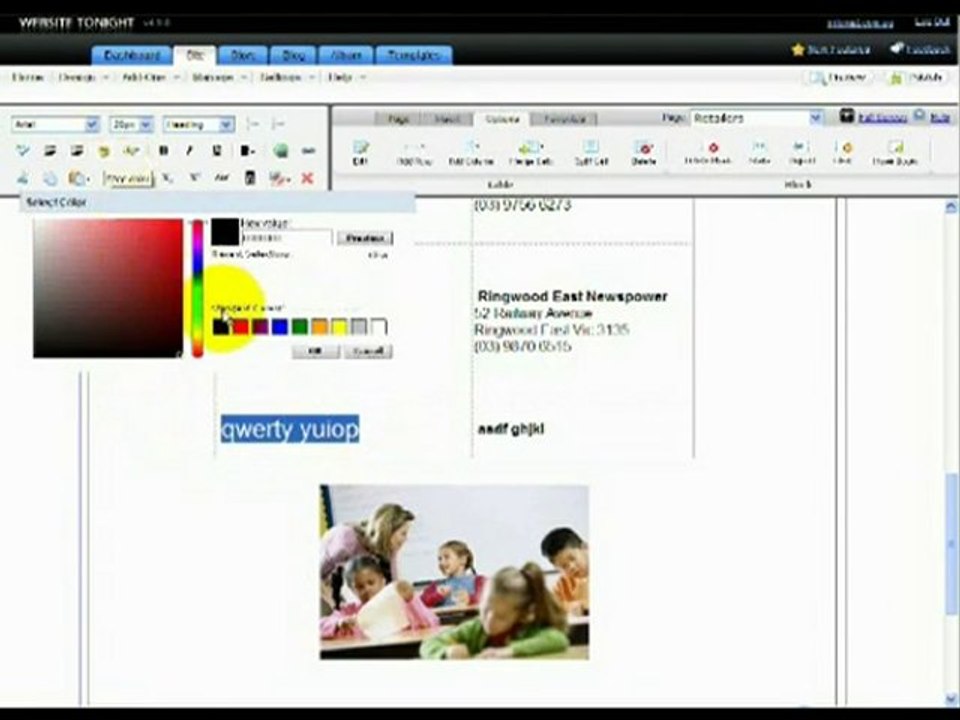Click the Bold formatting icon
This screenshot has width=960, height=720.
tap(163, 150)
